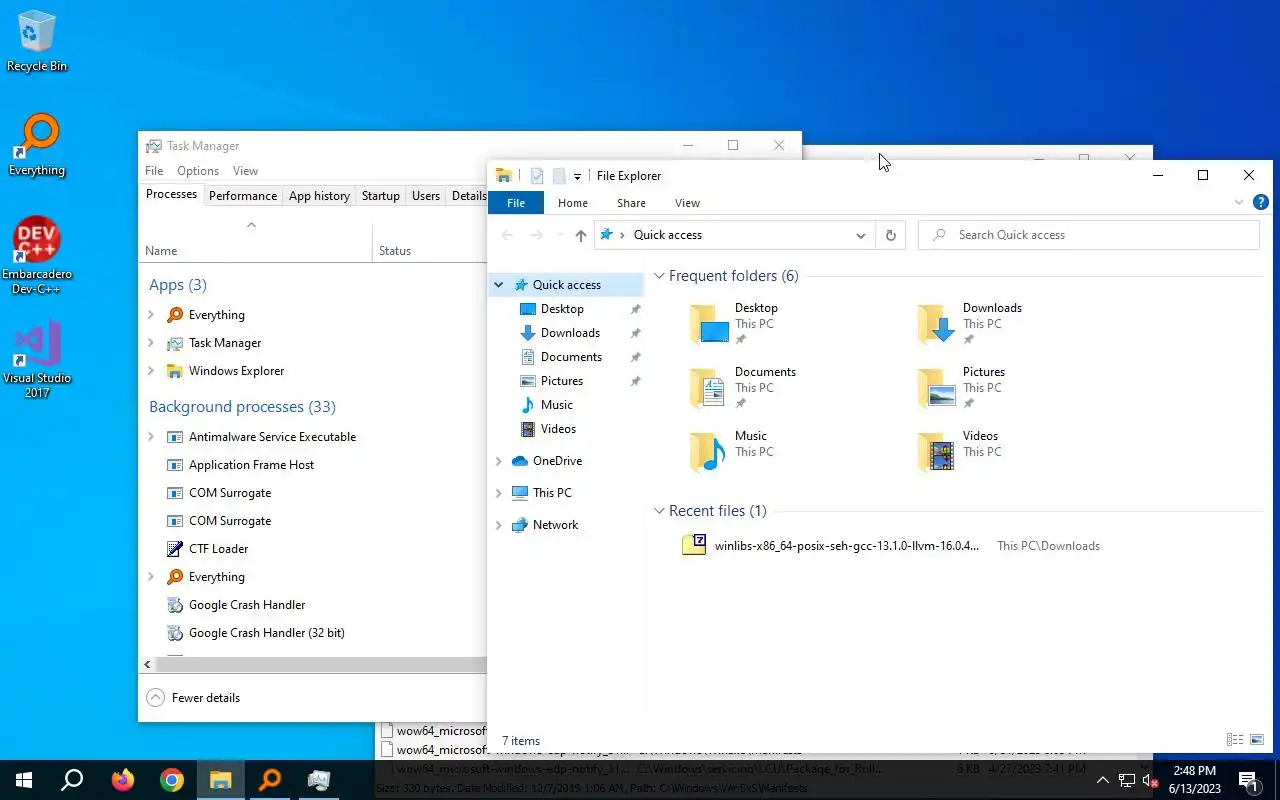1280x800 pixels.
Task: Click the Search Quick access field
Action: [x=1088, y=235]
